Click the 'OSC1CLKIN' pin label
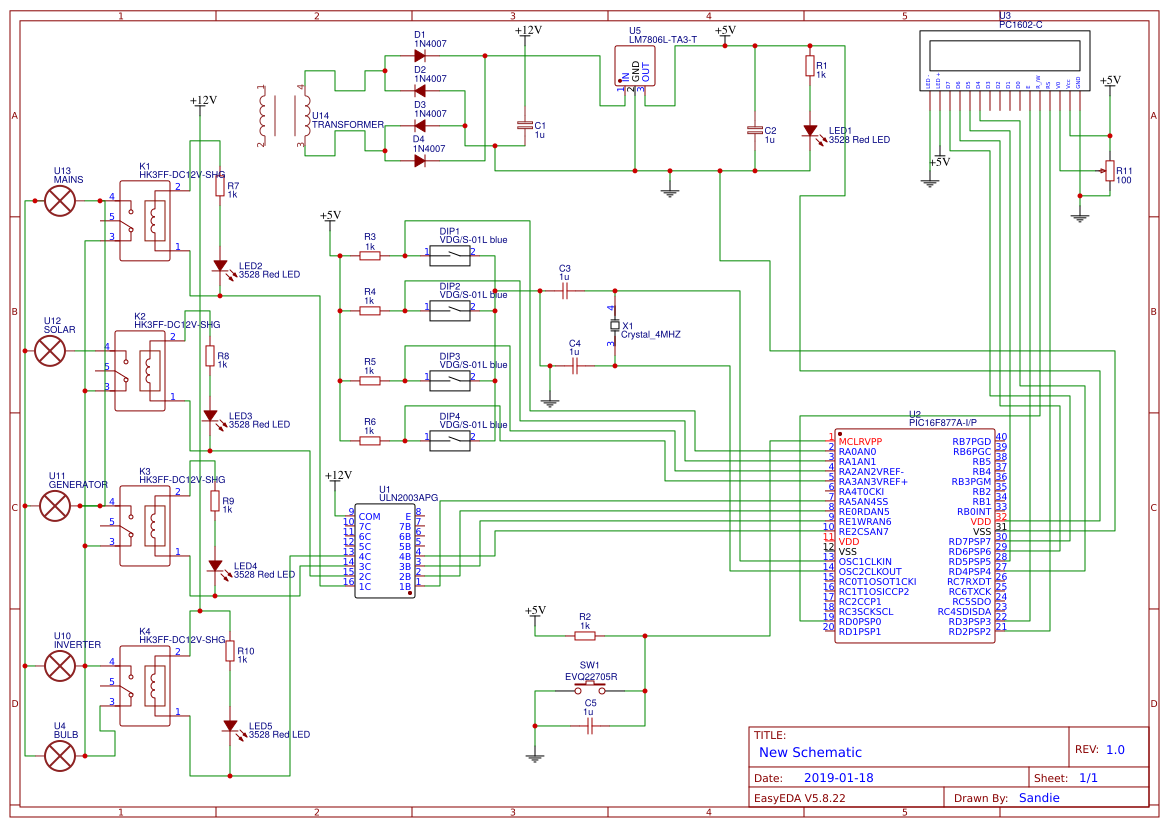Viewport: 1169px width, 827px height. (x=865, y=562)
